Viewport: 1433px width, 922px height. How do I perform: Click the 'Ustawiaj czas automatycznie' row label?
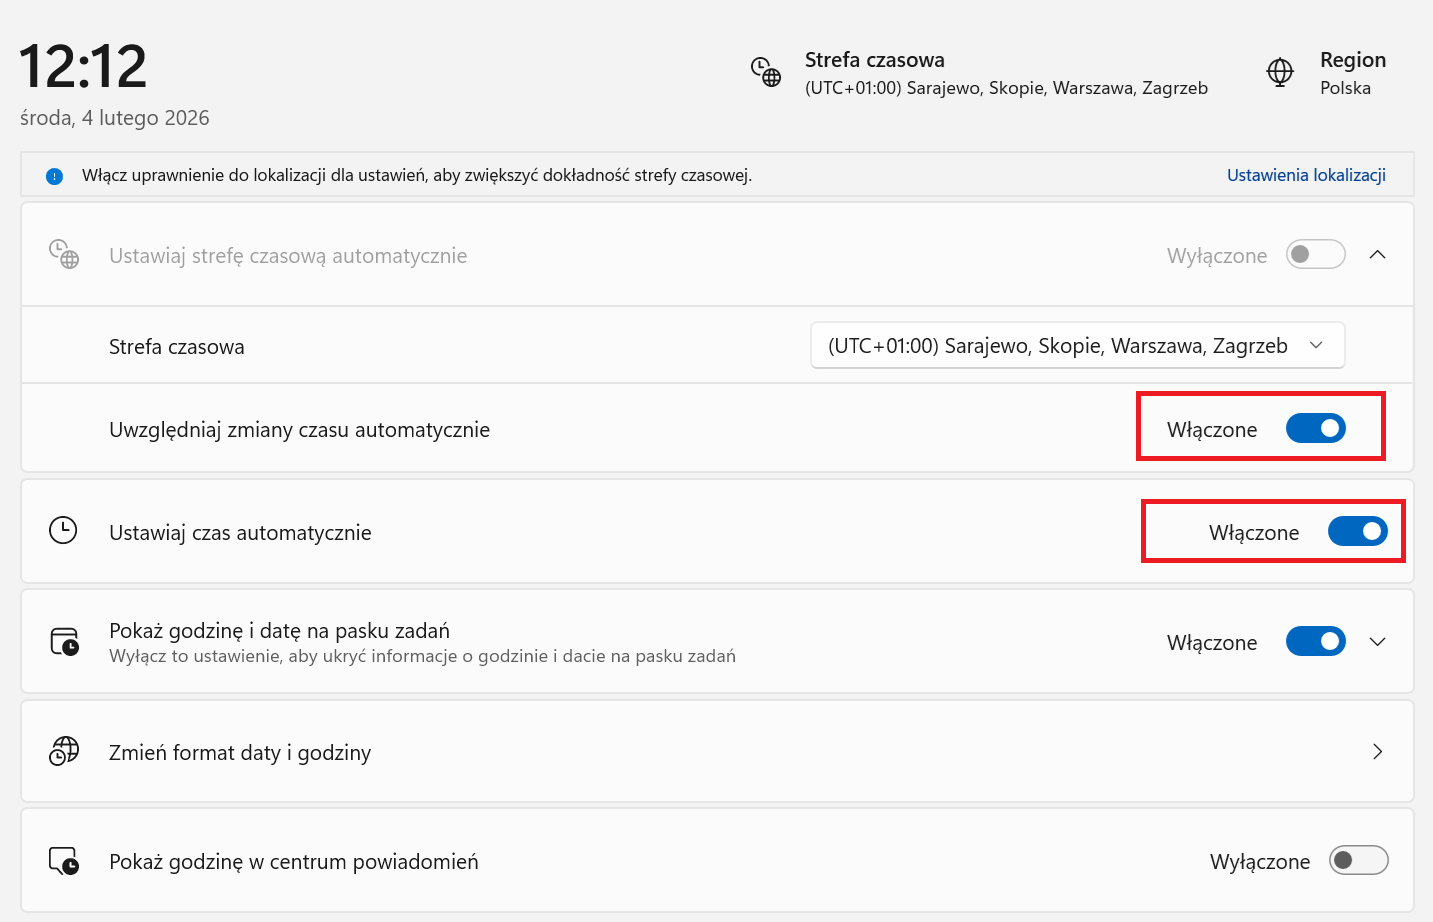click(240, 533)
